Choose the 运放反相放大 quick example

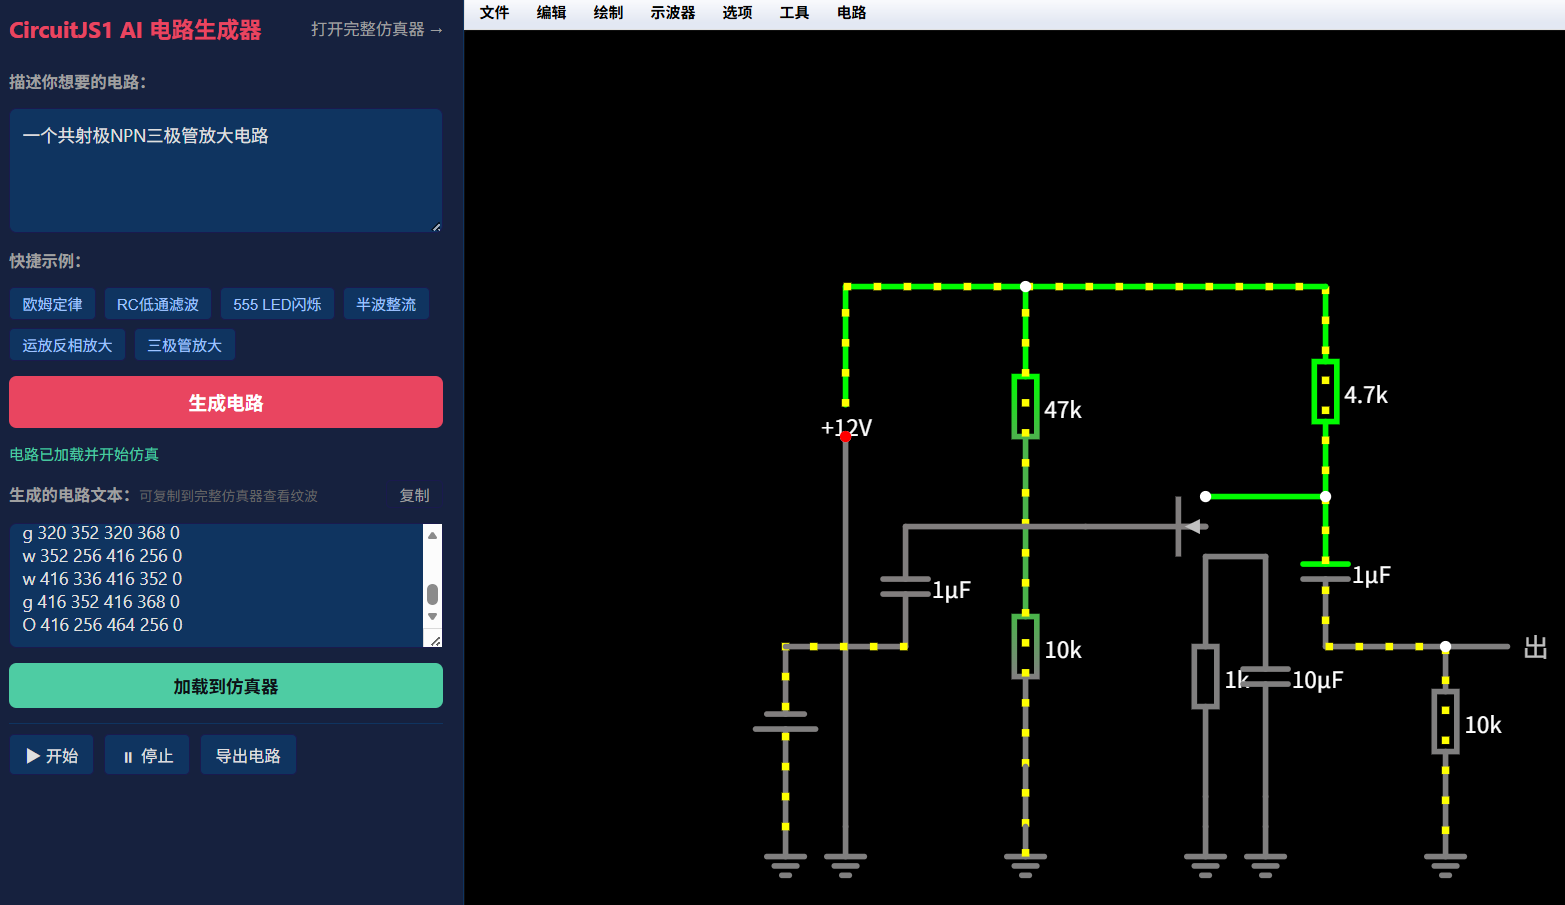pyautogui.click(x=67, y=345)
